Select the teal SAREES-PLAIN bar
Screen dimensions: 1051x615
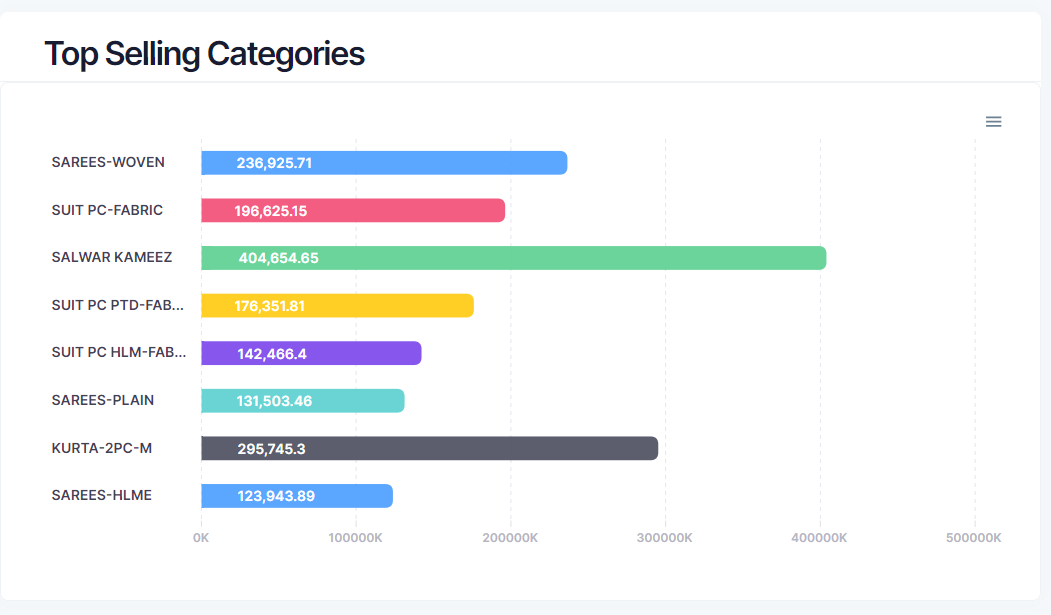(x=303, y=401)
